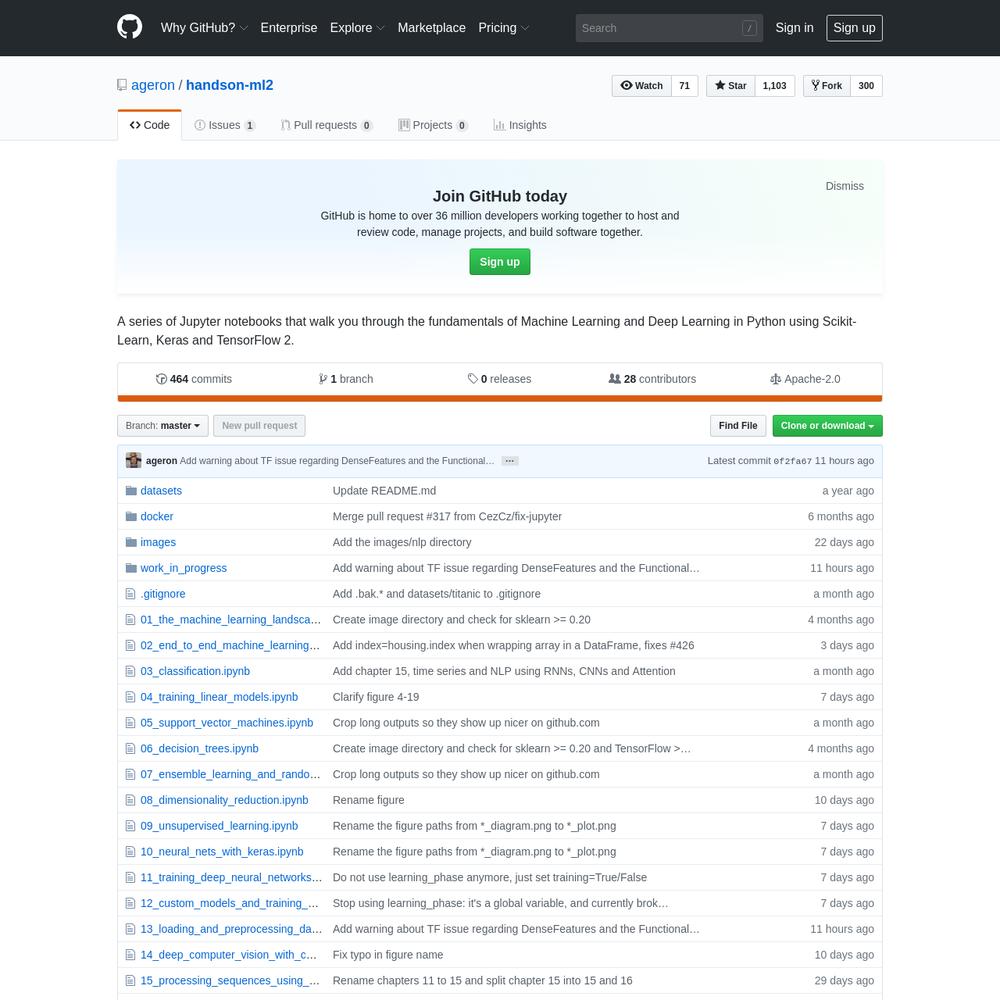The image size is (1000, 1000).
Task: Click Sign in link in header
Action: tap(794, 27)
